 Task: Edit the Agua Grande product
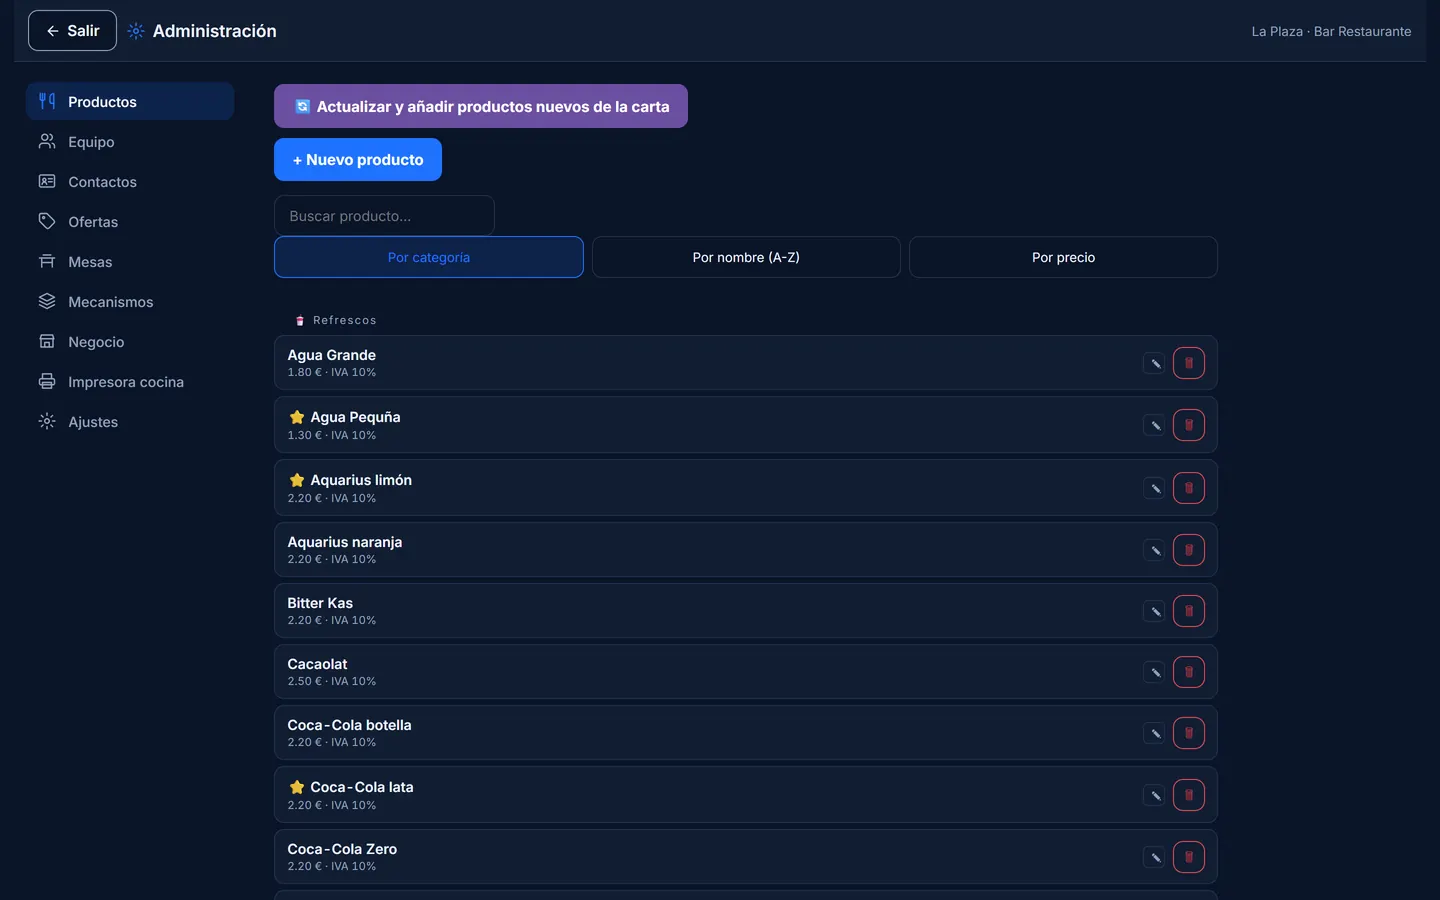[x=1155, y=363]
